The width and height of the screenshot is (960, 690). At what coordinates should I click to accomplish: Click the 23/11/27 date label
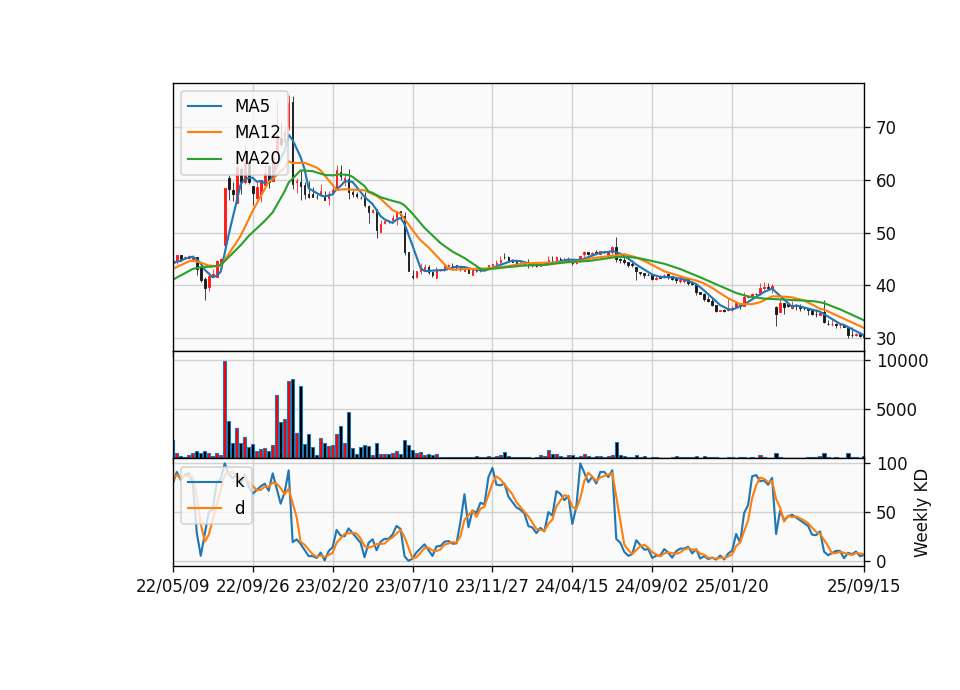click(x=492, y=586)
